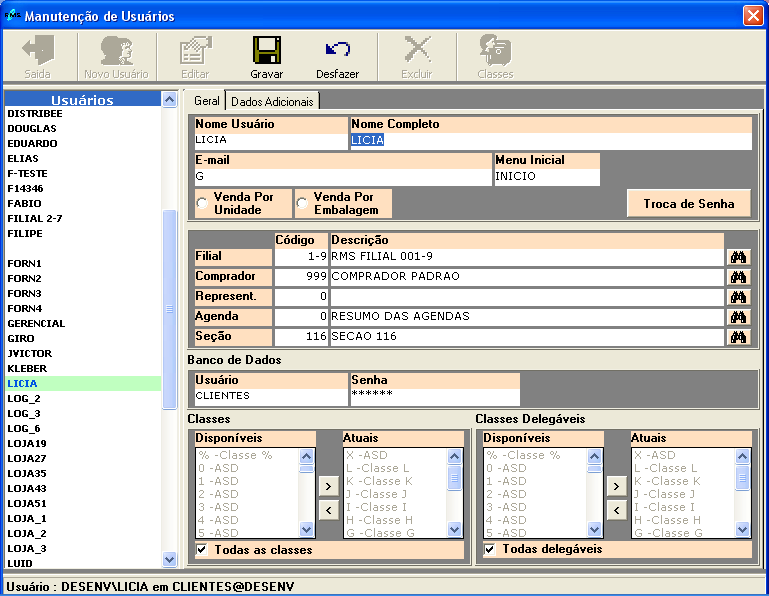Click down arrow of Delegáveis Disponíveis list
769x596 pixels.
click(594, 529)
